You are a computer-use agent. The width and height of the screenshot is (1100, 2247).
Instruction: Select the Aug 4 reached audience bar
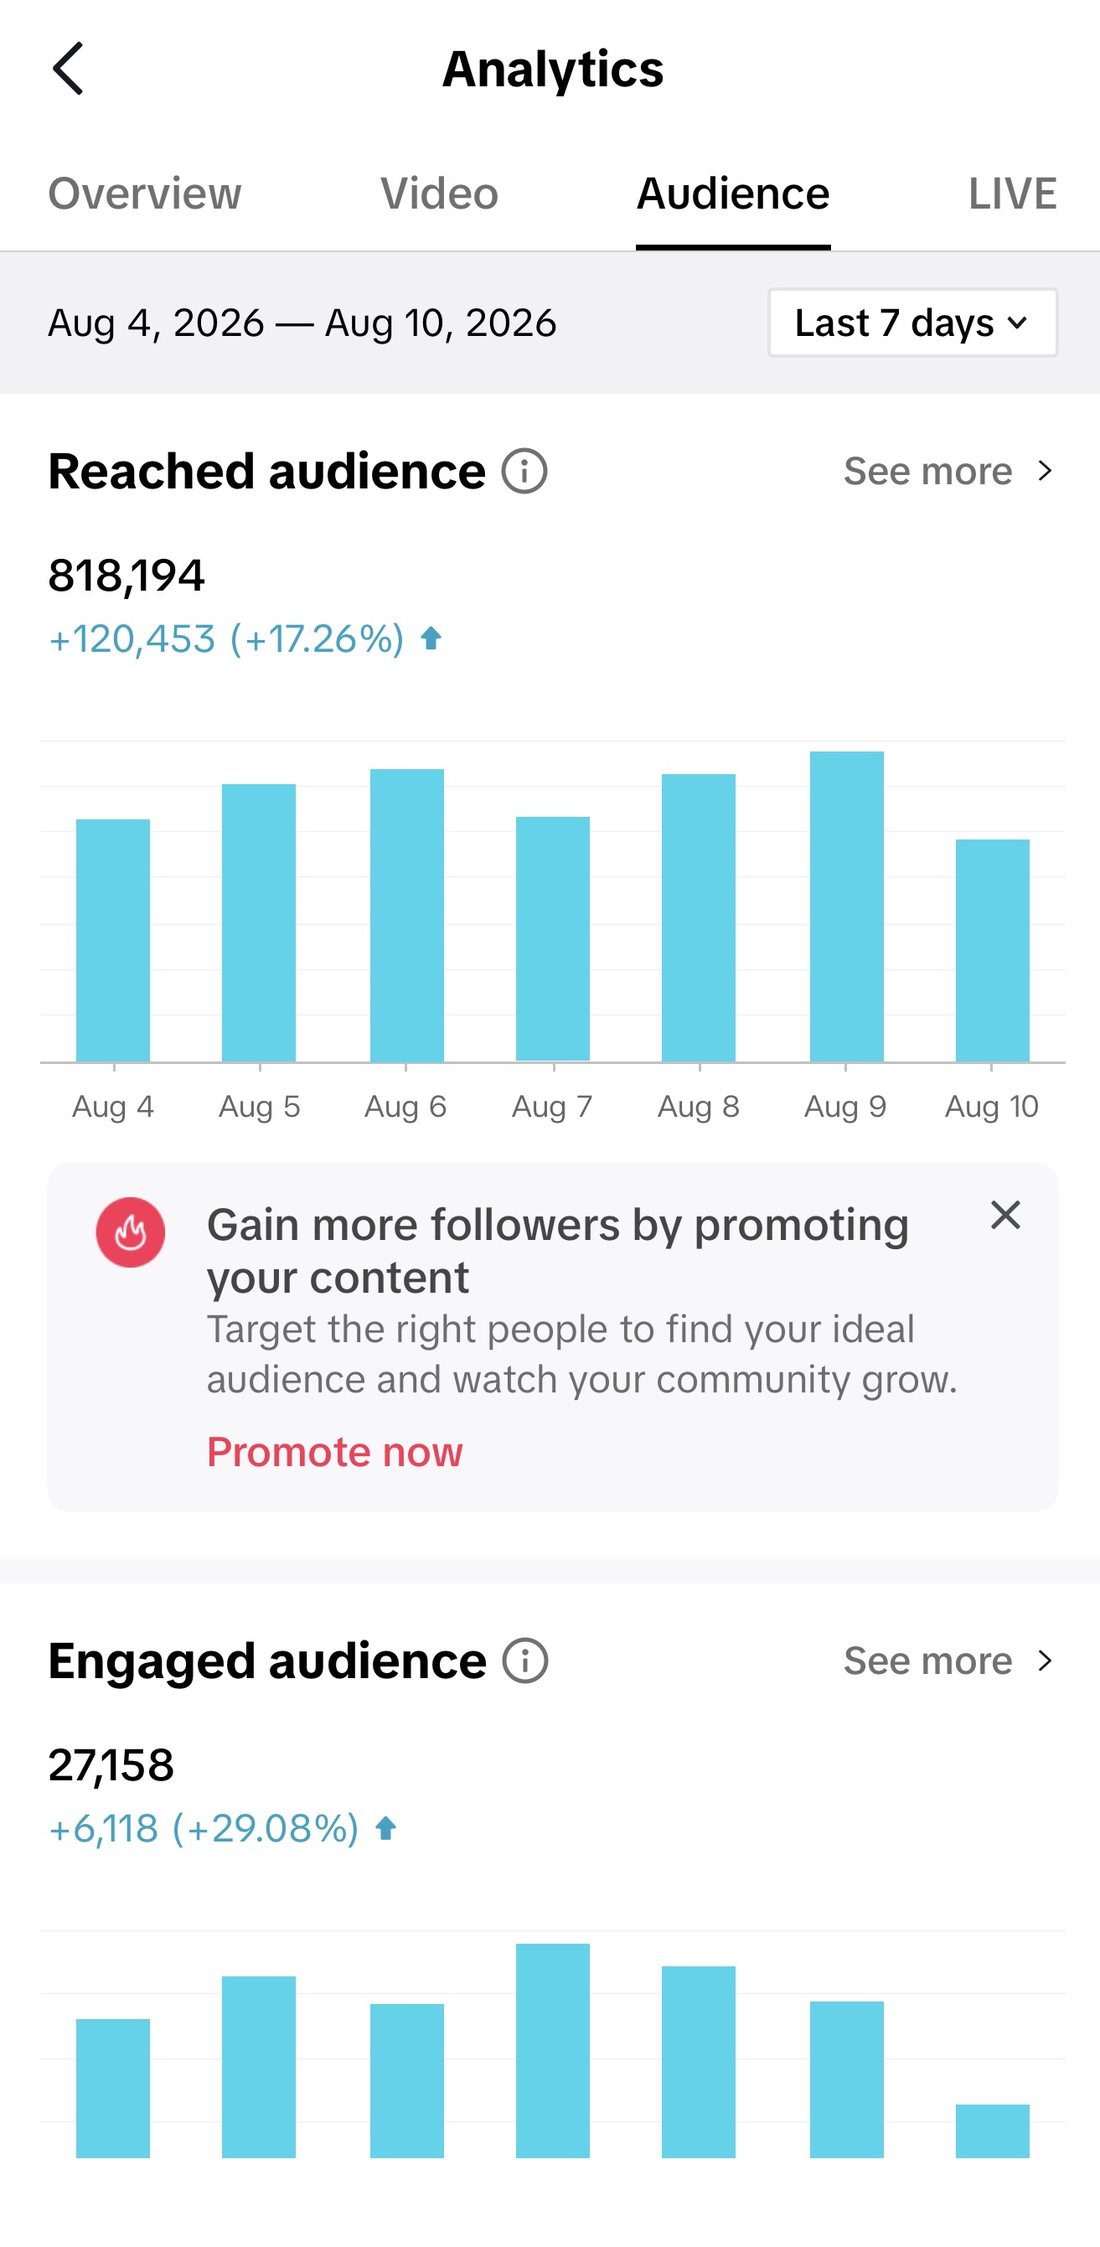(113, 940)
